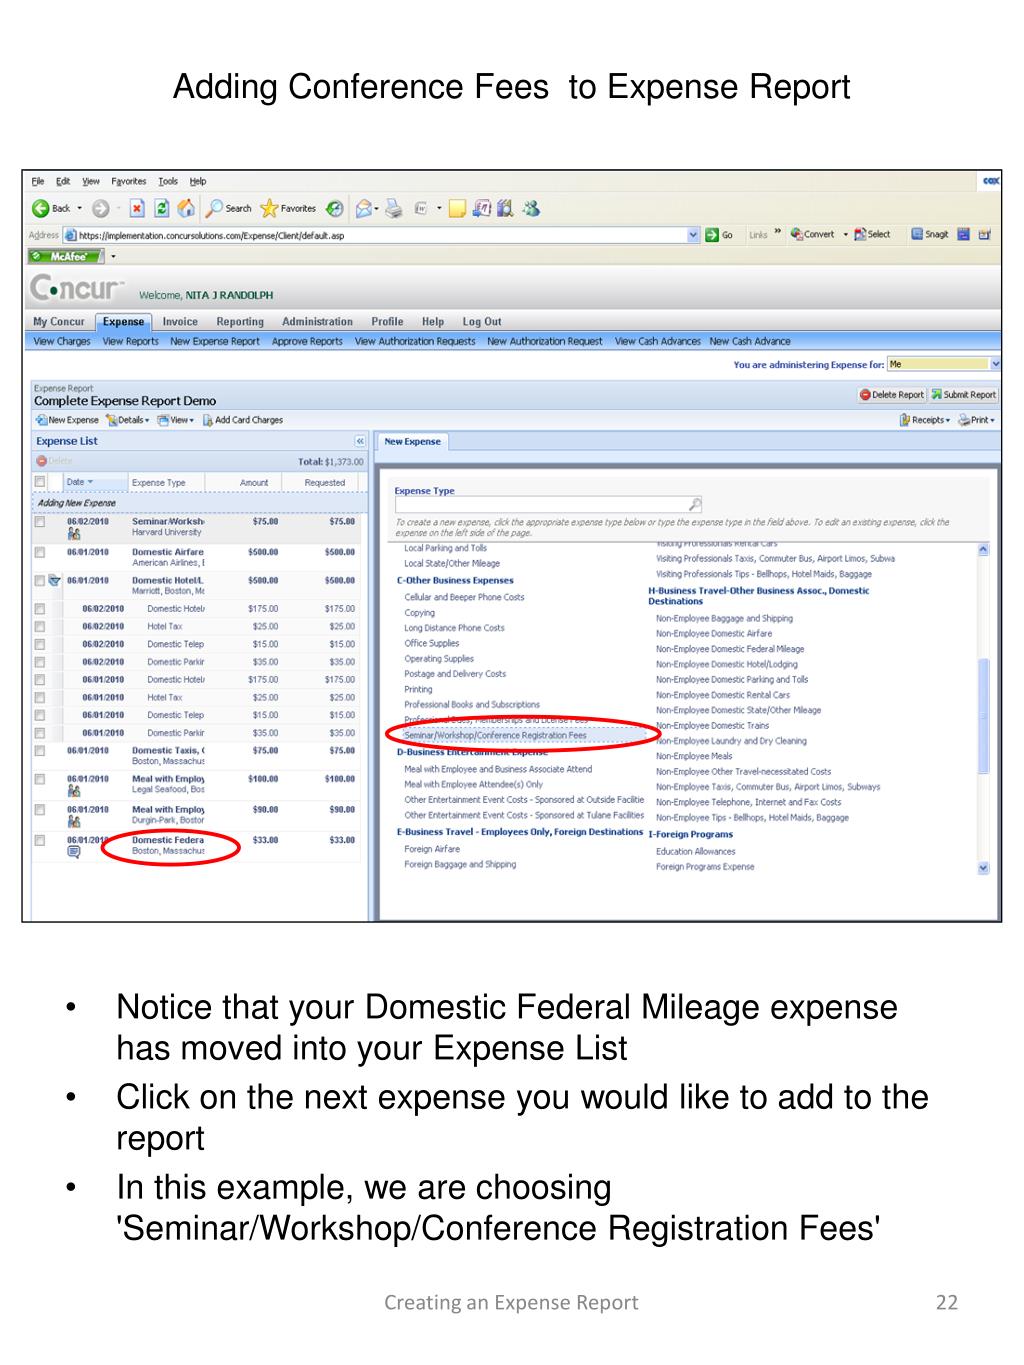
Task: Click attendees icon on the $90.00 meal row
Action: [74, 822]
